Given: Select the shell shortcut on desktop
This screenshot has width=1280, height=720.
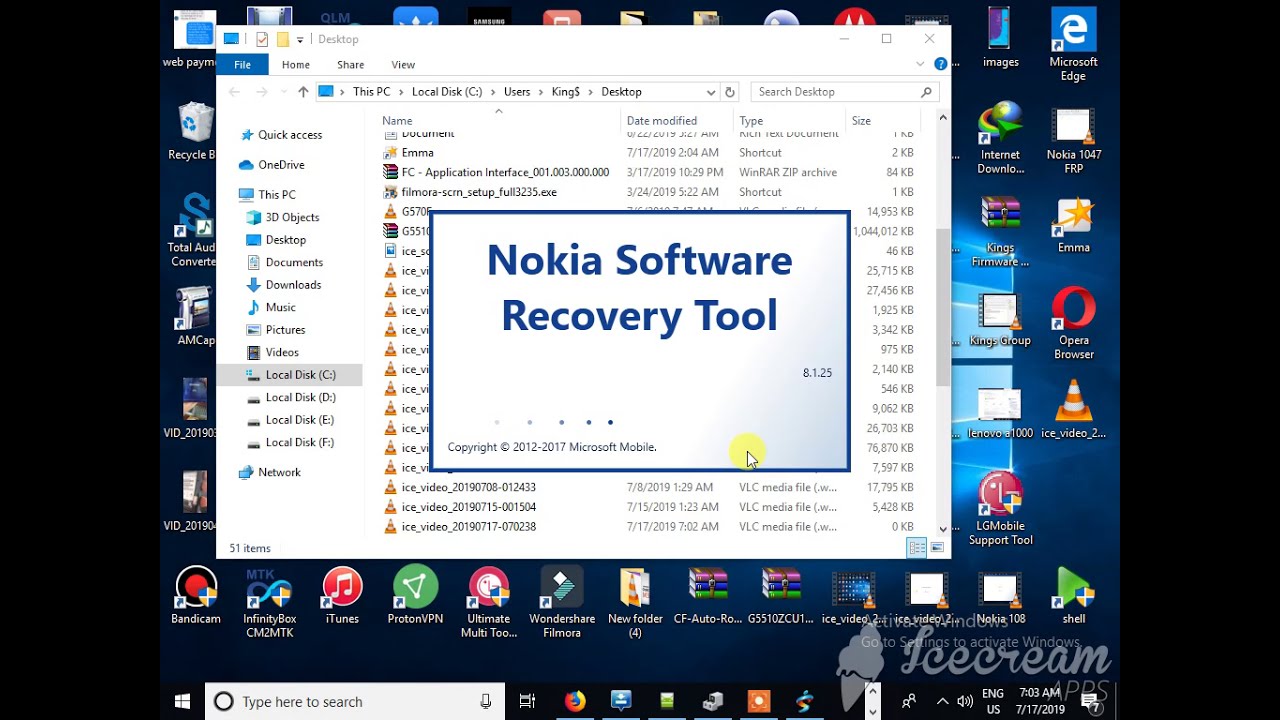Looking at the screenshot, I should pos(1074,596).
